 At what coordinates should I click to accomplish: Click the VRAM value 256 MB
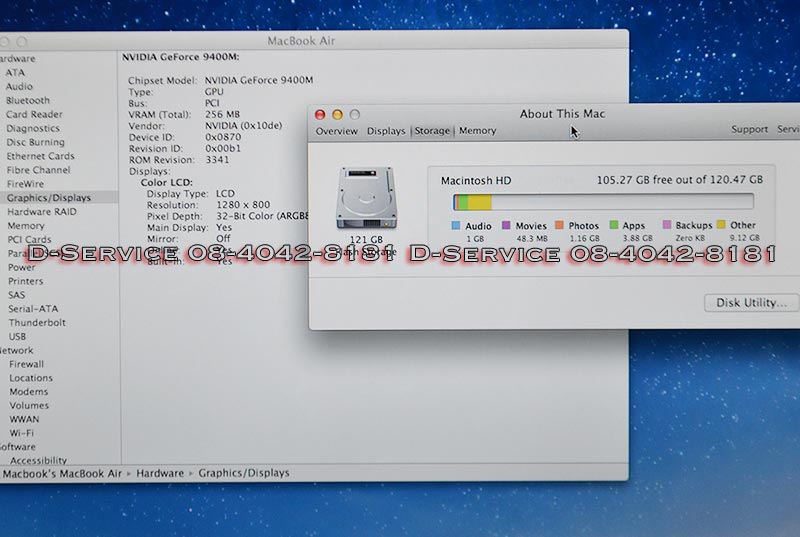(x=222, y=114)
